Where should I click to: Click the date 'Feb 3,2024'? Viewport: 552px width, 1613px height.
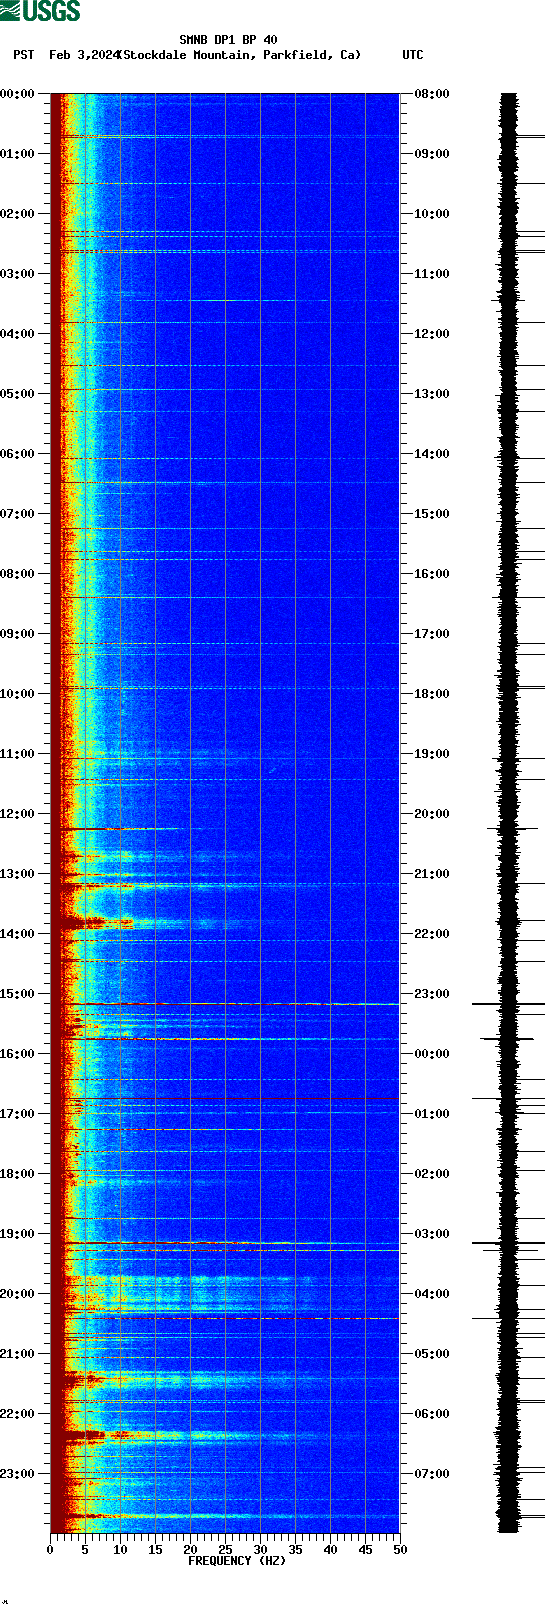[x=84, y=55]
